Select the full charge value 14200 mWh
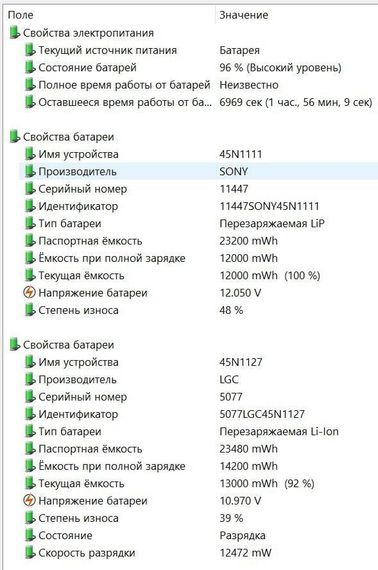This screenshot has width=378, height=570. point(248,466)
